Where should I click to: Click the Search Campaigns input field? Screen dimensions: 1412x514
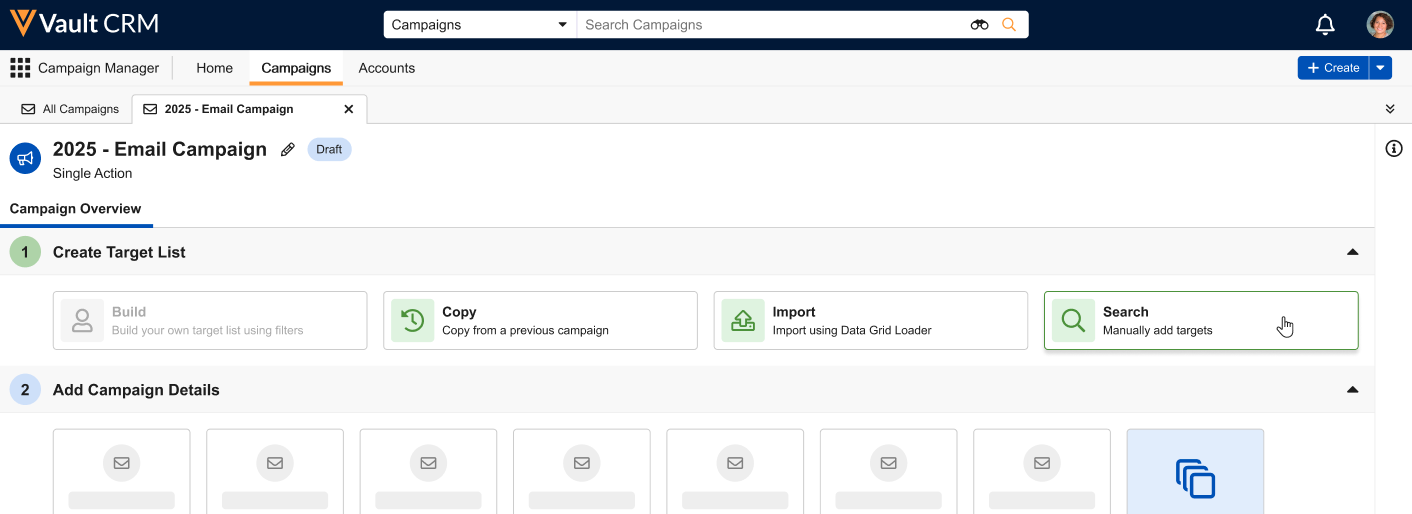click(770, 25)
